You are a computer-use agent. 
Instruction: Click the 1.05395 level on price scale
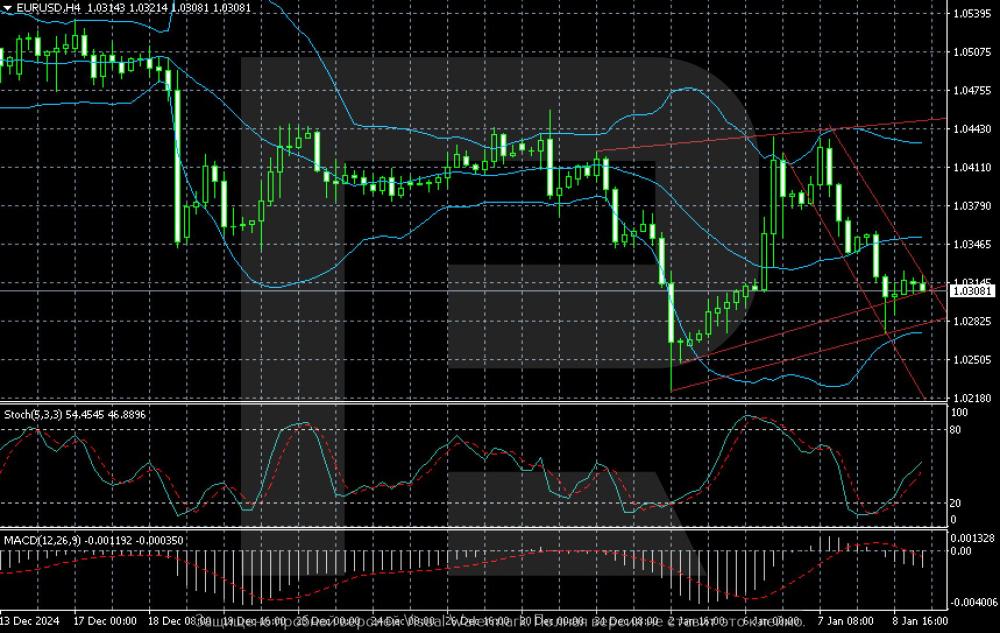pos(973,13)
